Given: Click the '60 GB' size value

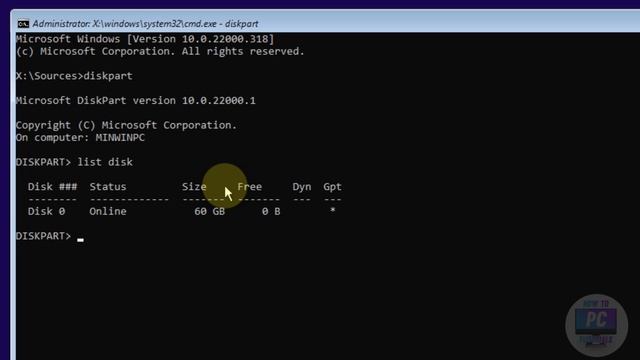Looking at the screenshot, I should (209, 211).
